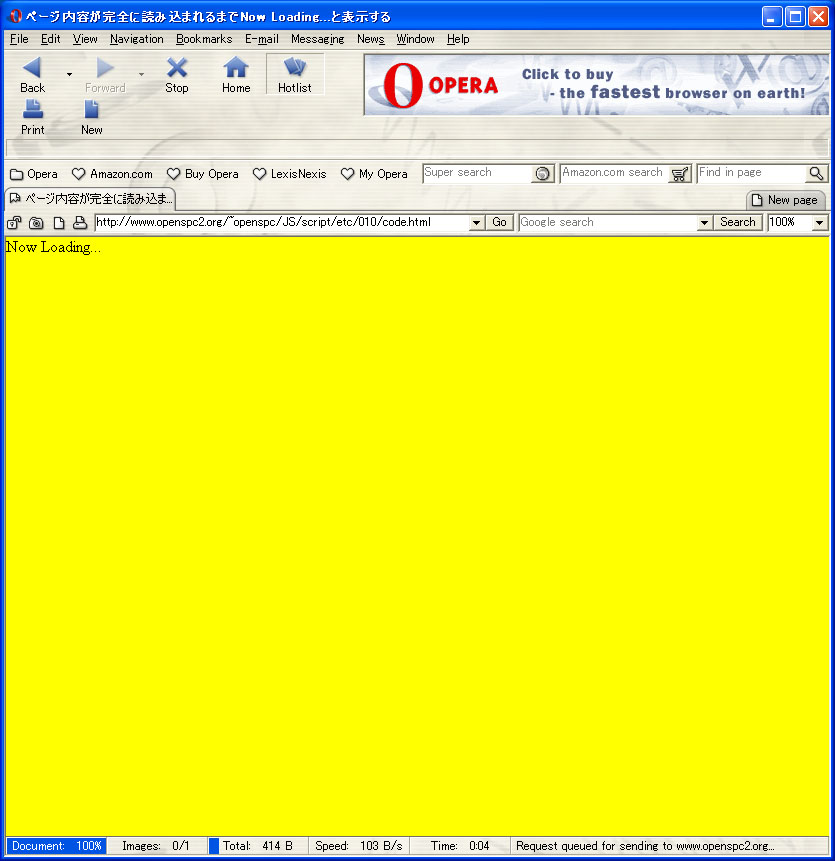Expand the address URL dropdown
This screenshot has height=861, width=835.
[x=477, y=222]
